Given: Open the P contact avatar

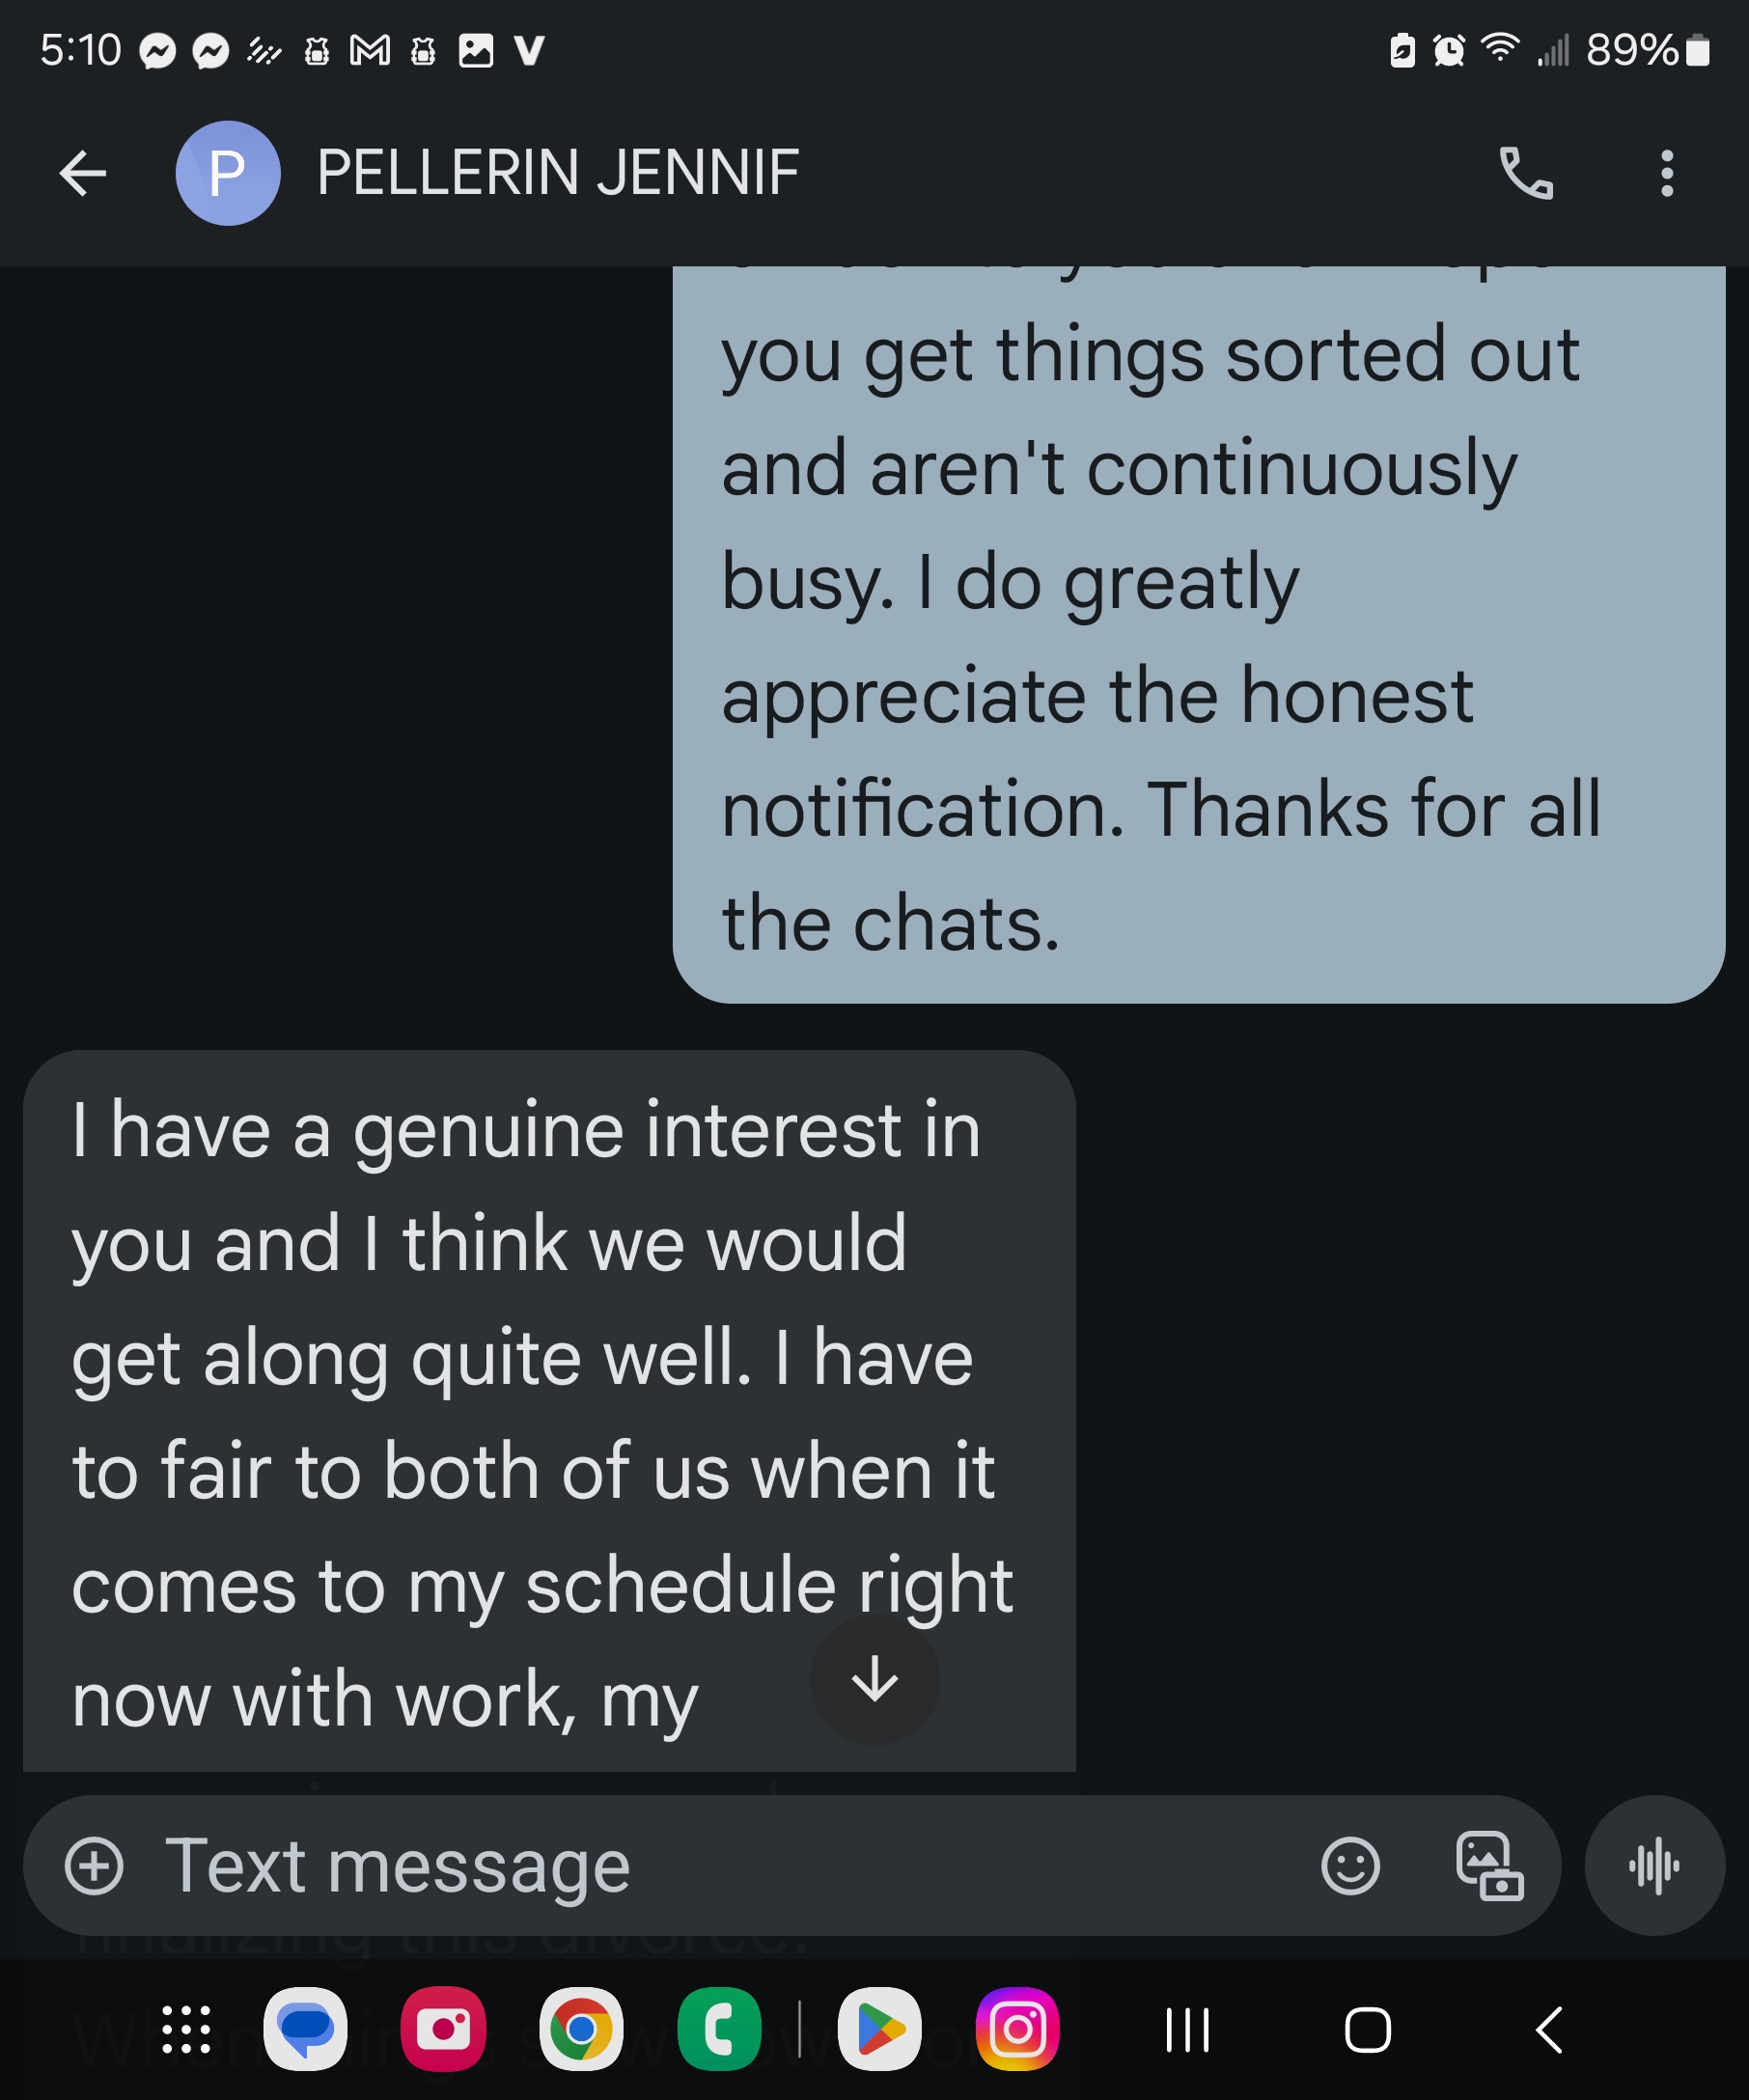Looking at the screenshot, I should (x=228, y=174).
